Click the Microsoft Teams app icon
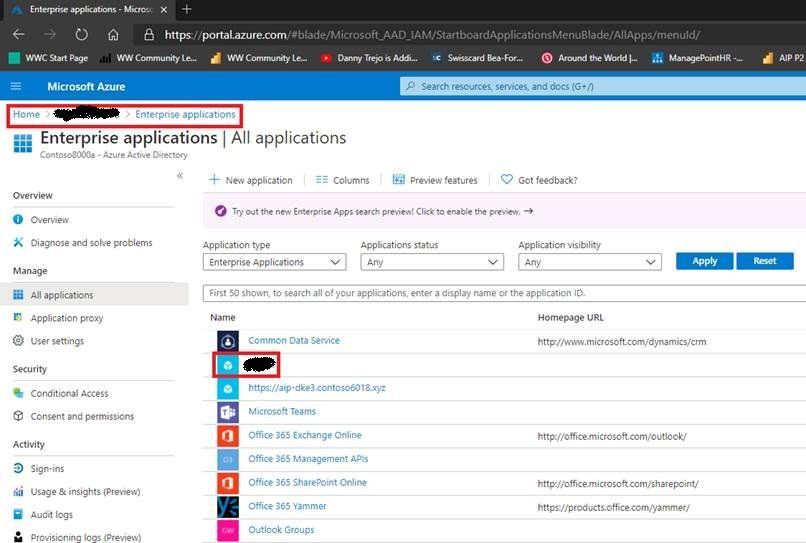The image size is (806, 543). click(x=228, y=412)
